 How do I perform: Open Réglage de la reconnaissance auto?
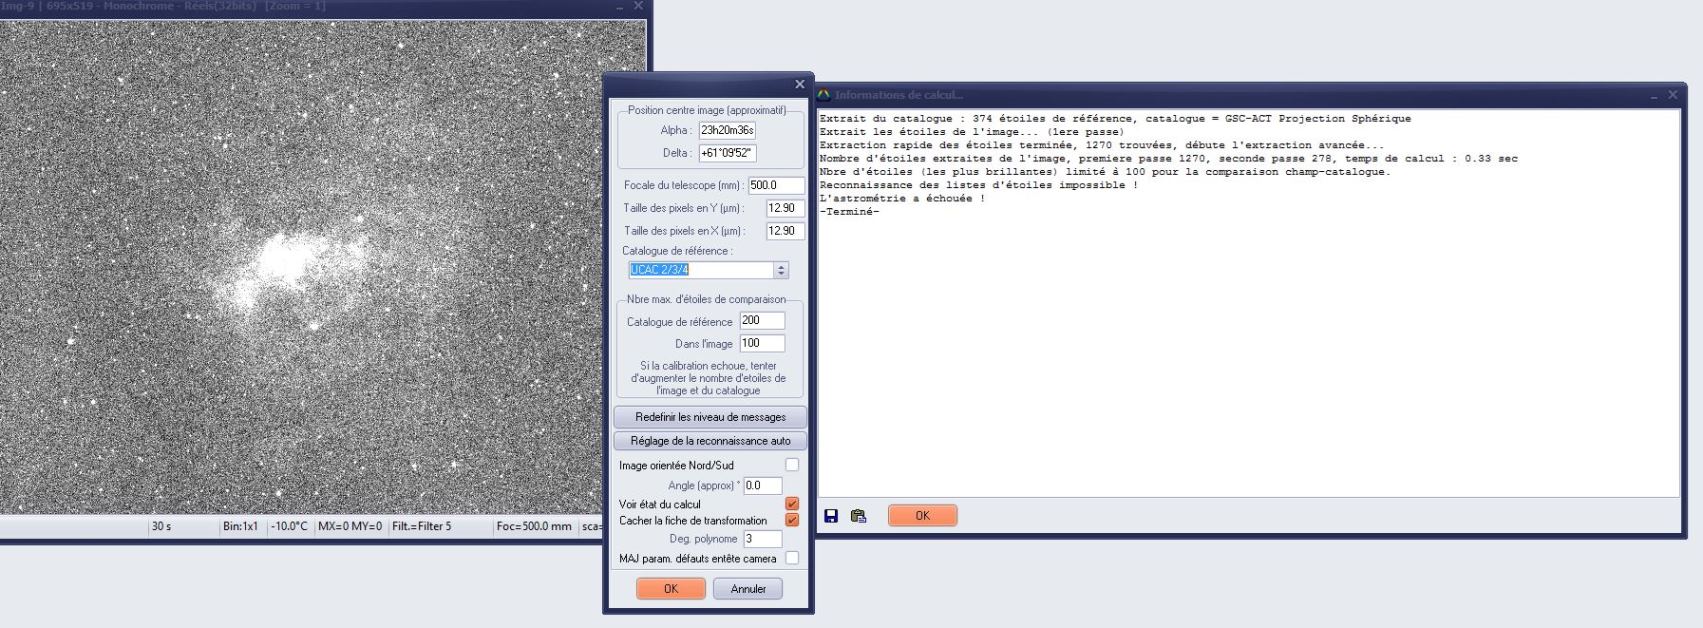[x=710, y=441]
